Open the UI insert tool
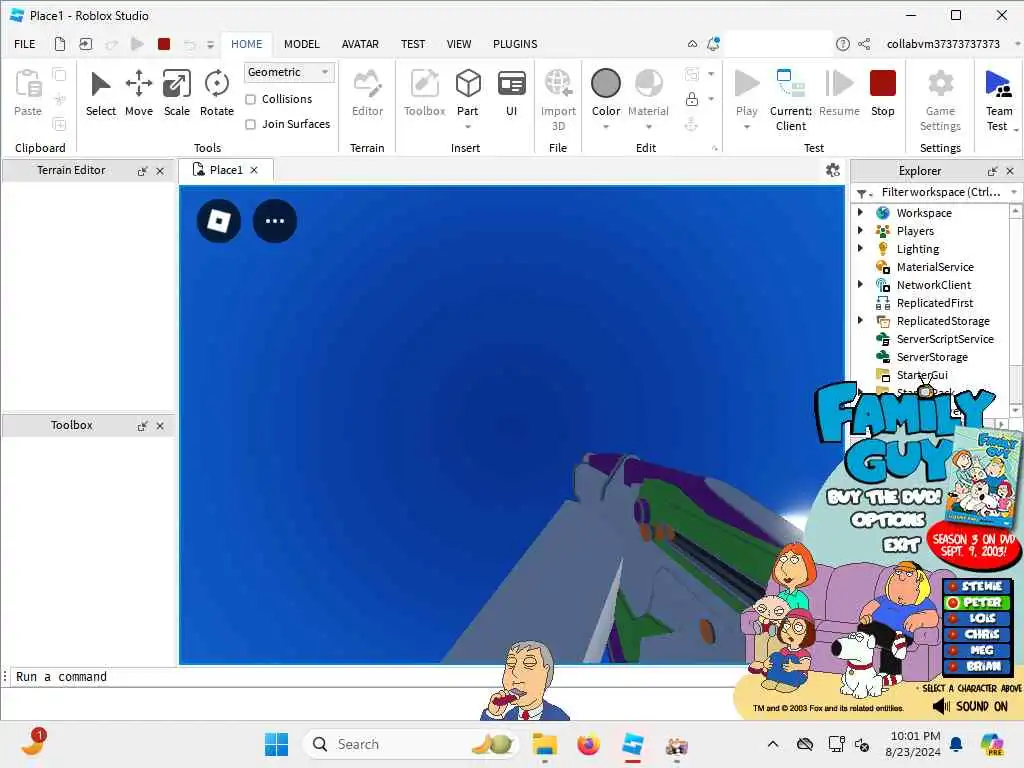The height and width of the screenshot is (768, 1024). point(511,93)
